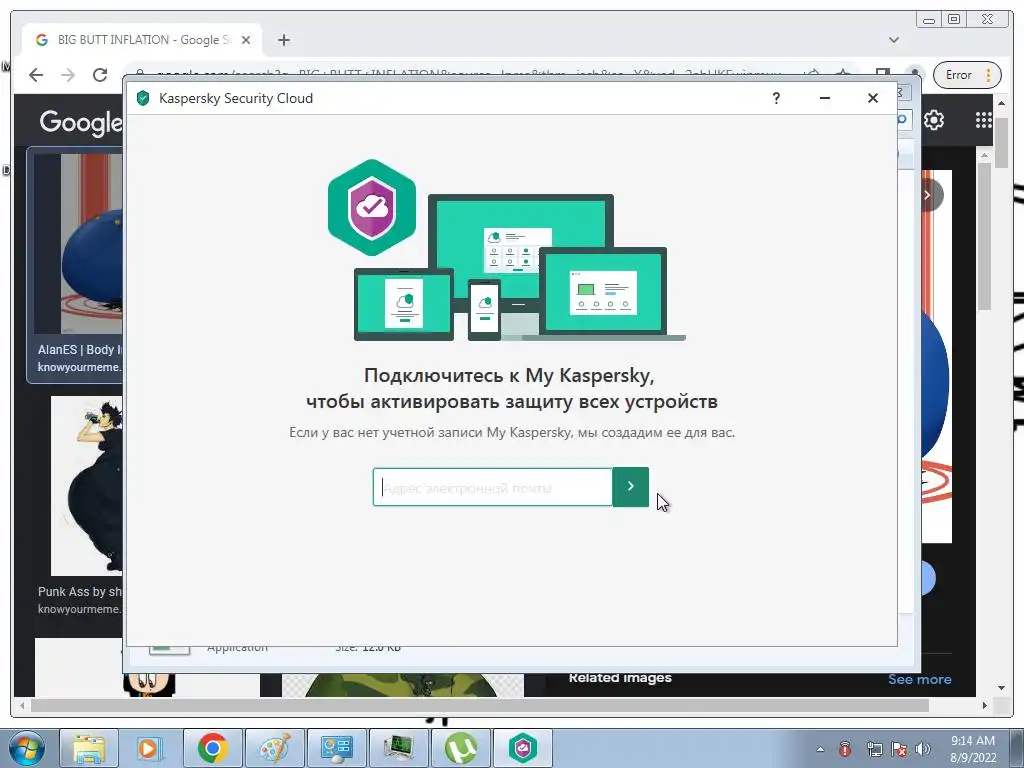Open Kaspersky help question mark
This screenshot has height=768, width=1024.
click(776, 98)
